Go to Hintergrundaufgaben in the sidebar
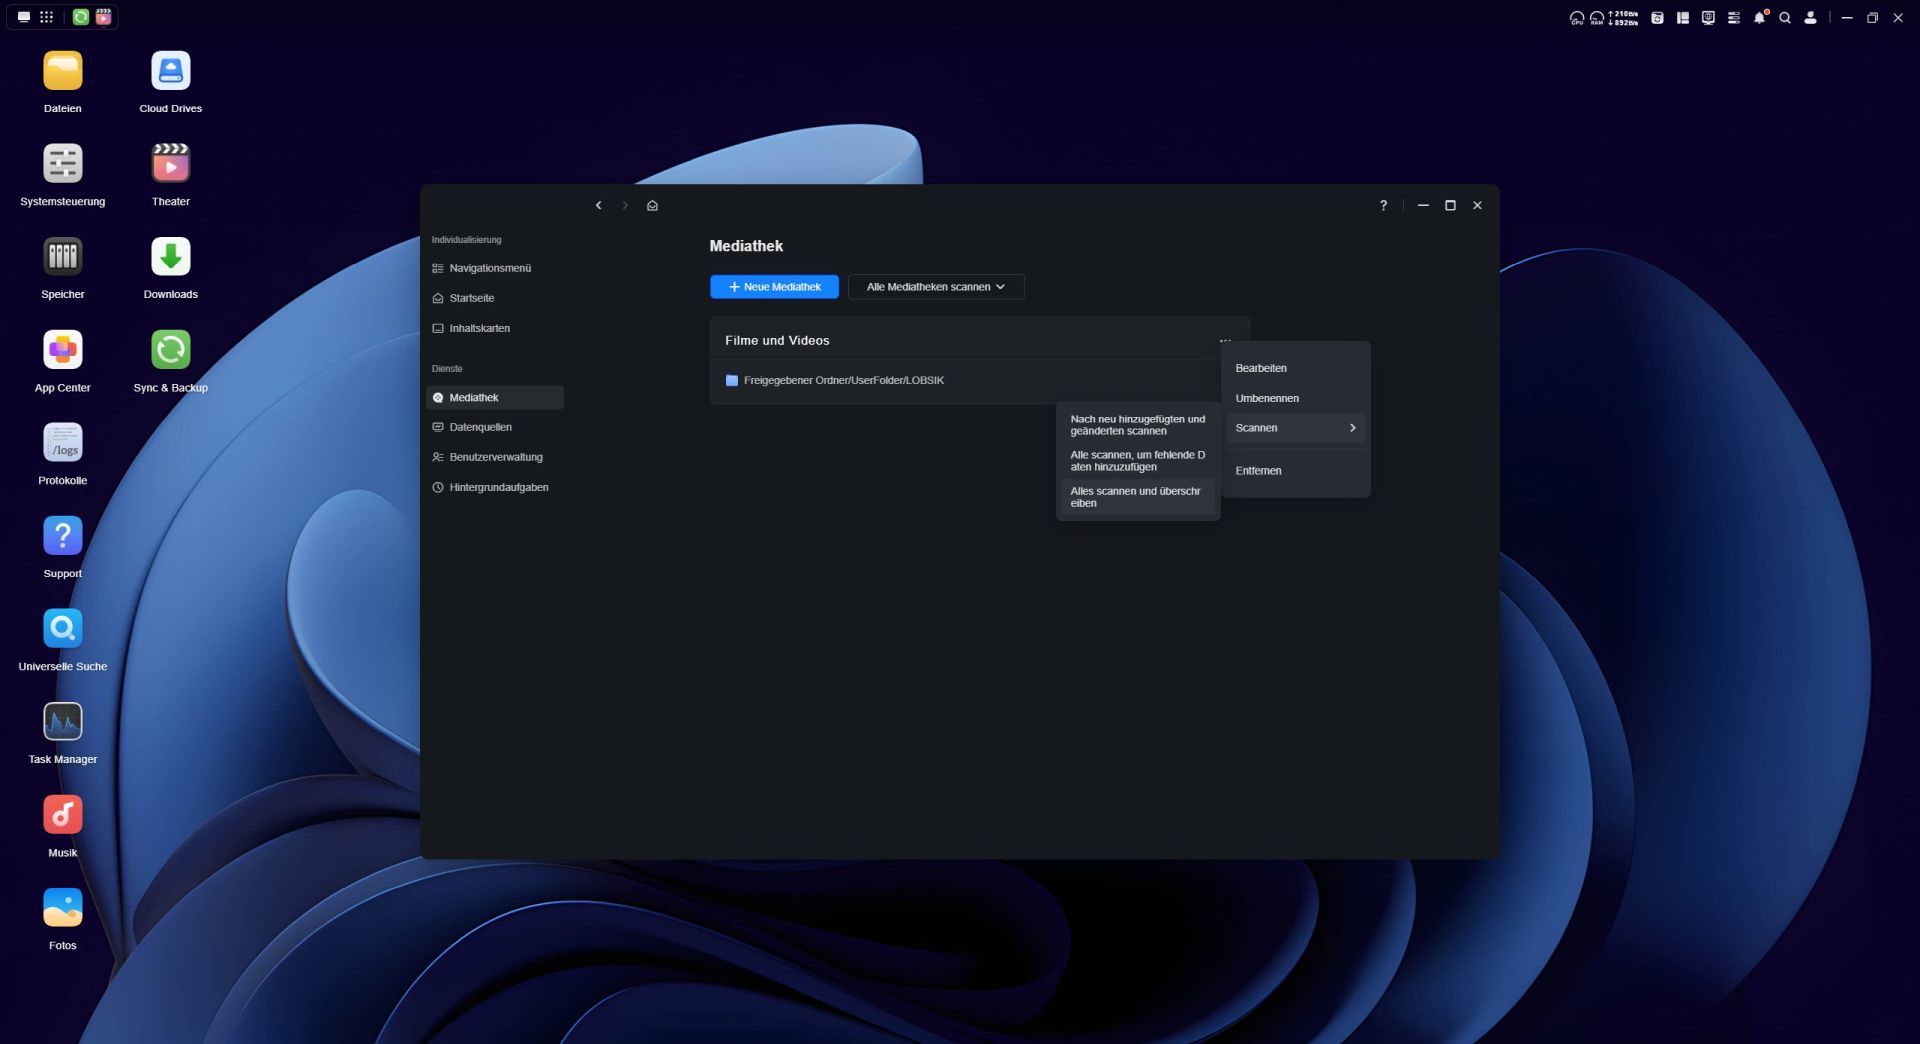Screen dimensions: 1920x1044 coord(498,488)
